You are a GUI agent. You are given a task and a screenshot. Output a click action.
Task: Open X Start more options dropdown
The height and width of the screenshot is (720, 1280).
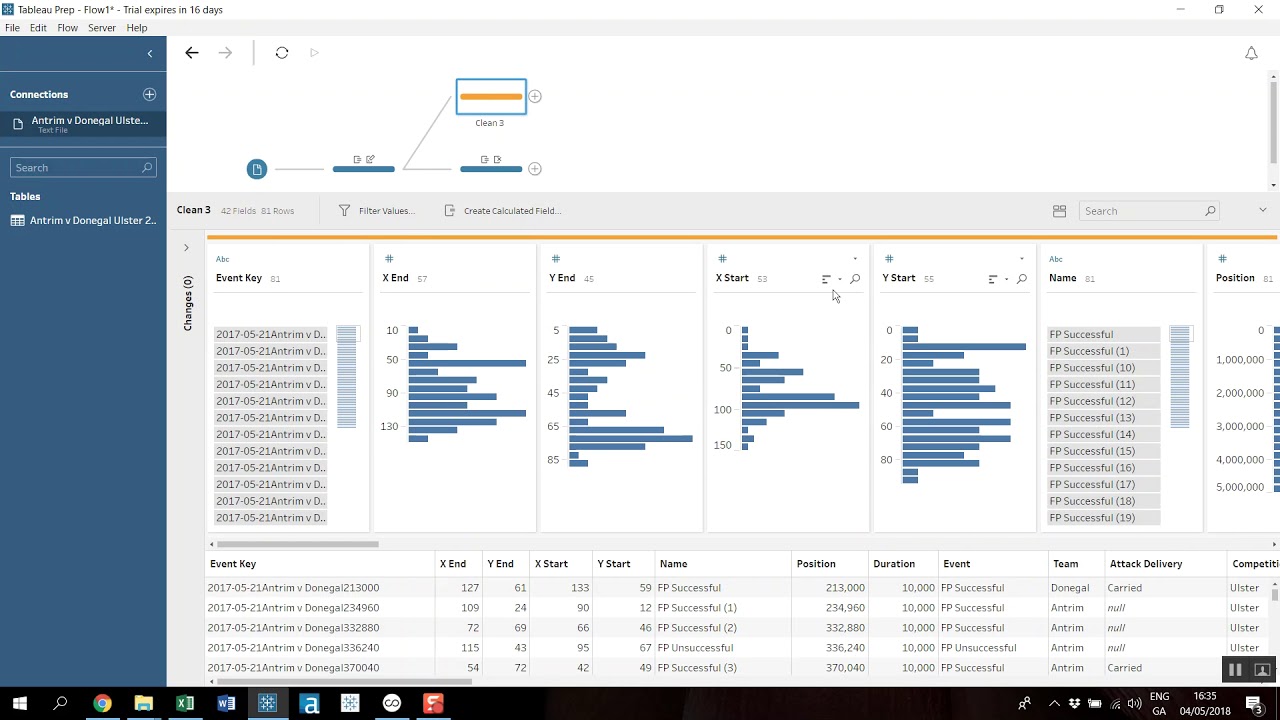click(854, 259)
